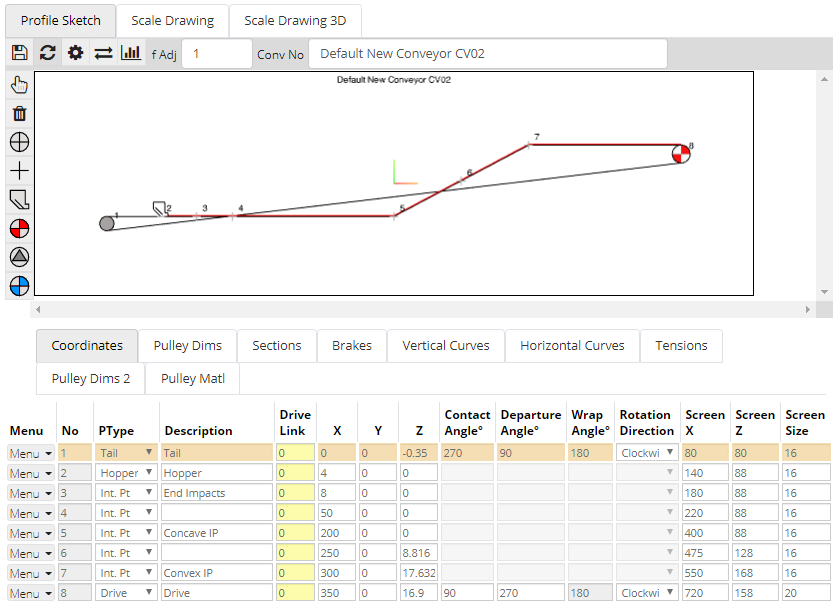Click the refresh arrows icon in toolbar
840x609 pixels.
(47, 53)
